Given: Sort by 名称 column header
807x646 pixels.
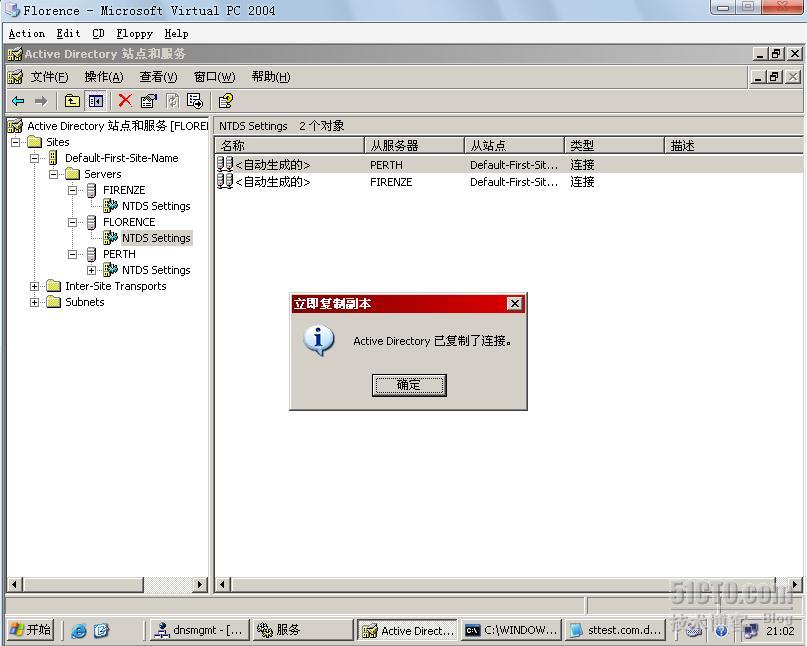Looking at the screenshot, I should point(289,146).
